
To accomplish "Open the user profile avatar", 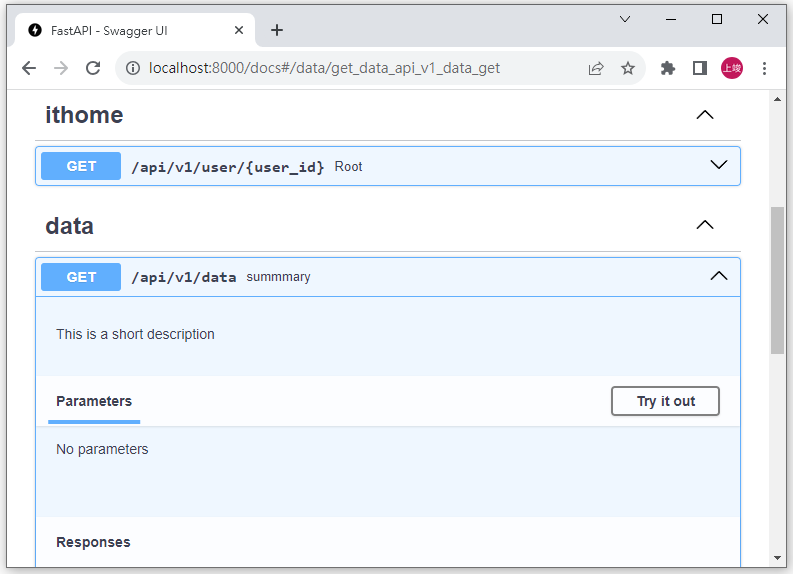I will [x=731, y=68].
